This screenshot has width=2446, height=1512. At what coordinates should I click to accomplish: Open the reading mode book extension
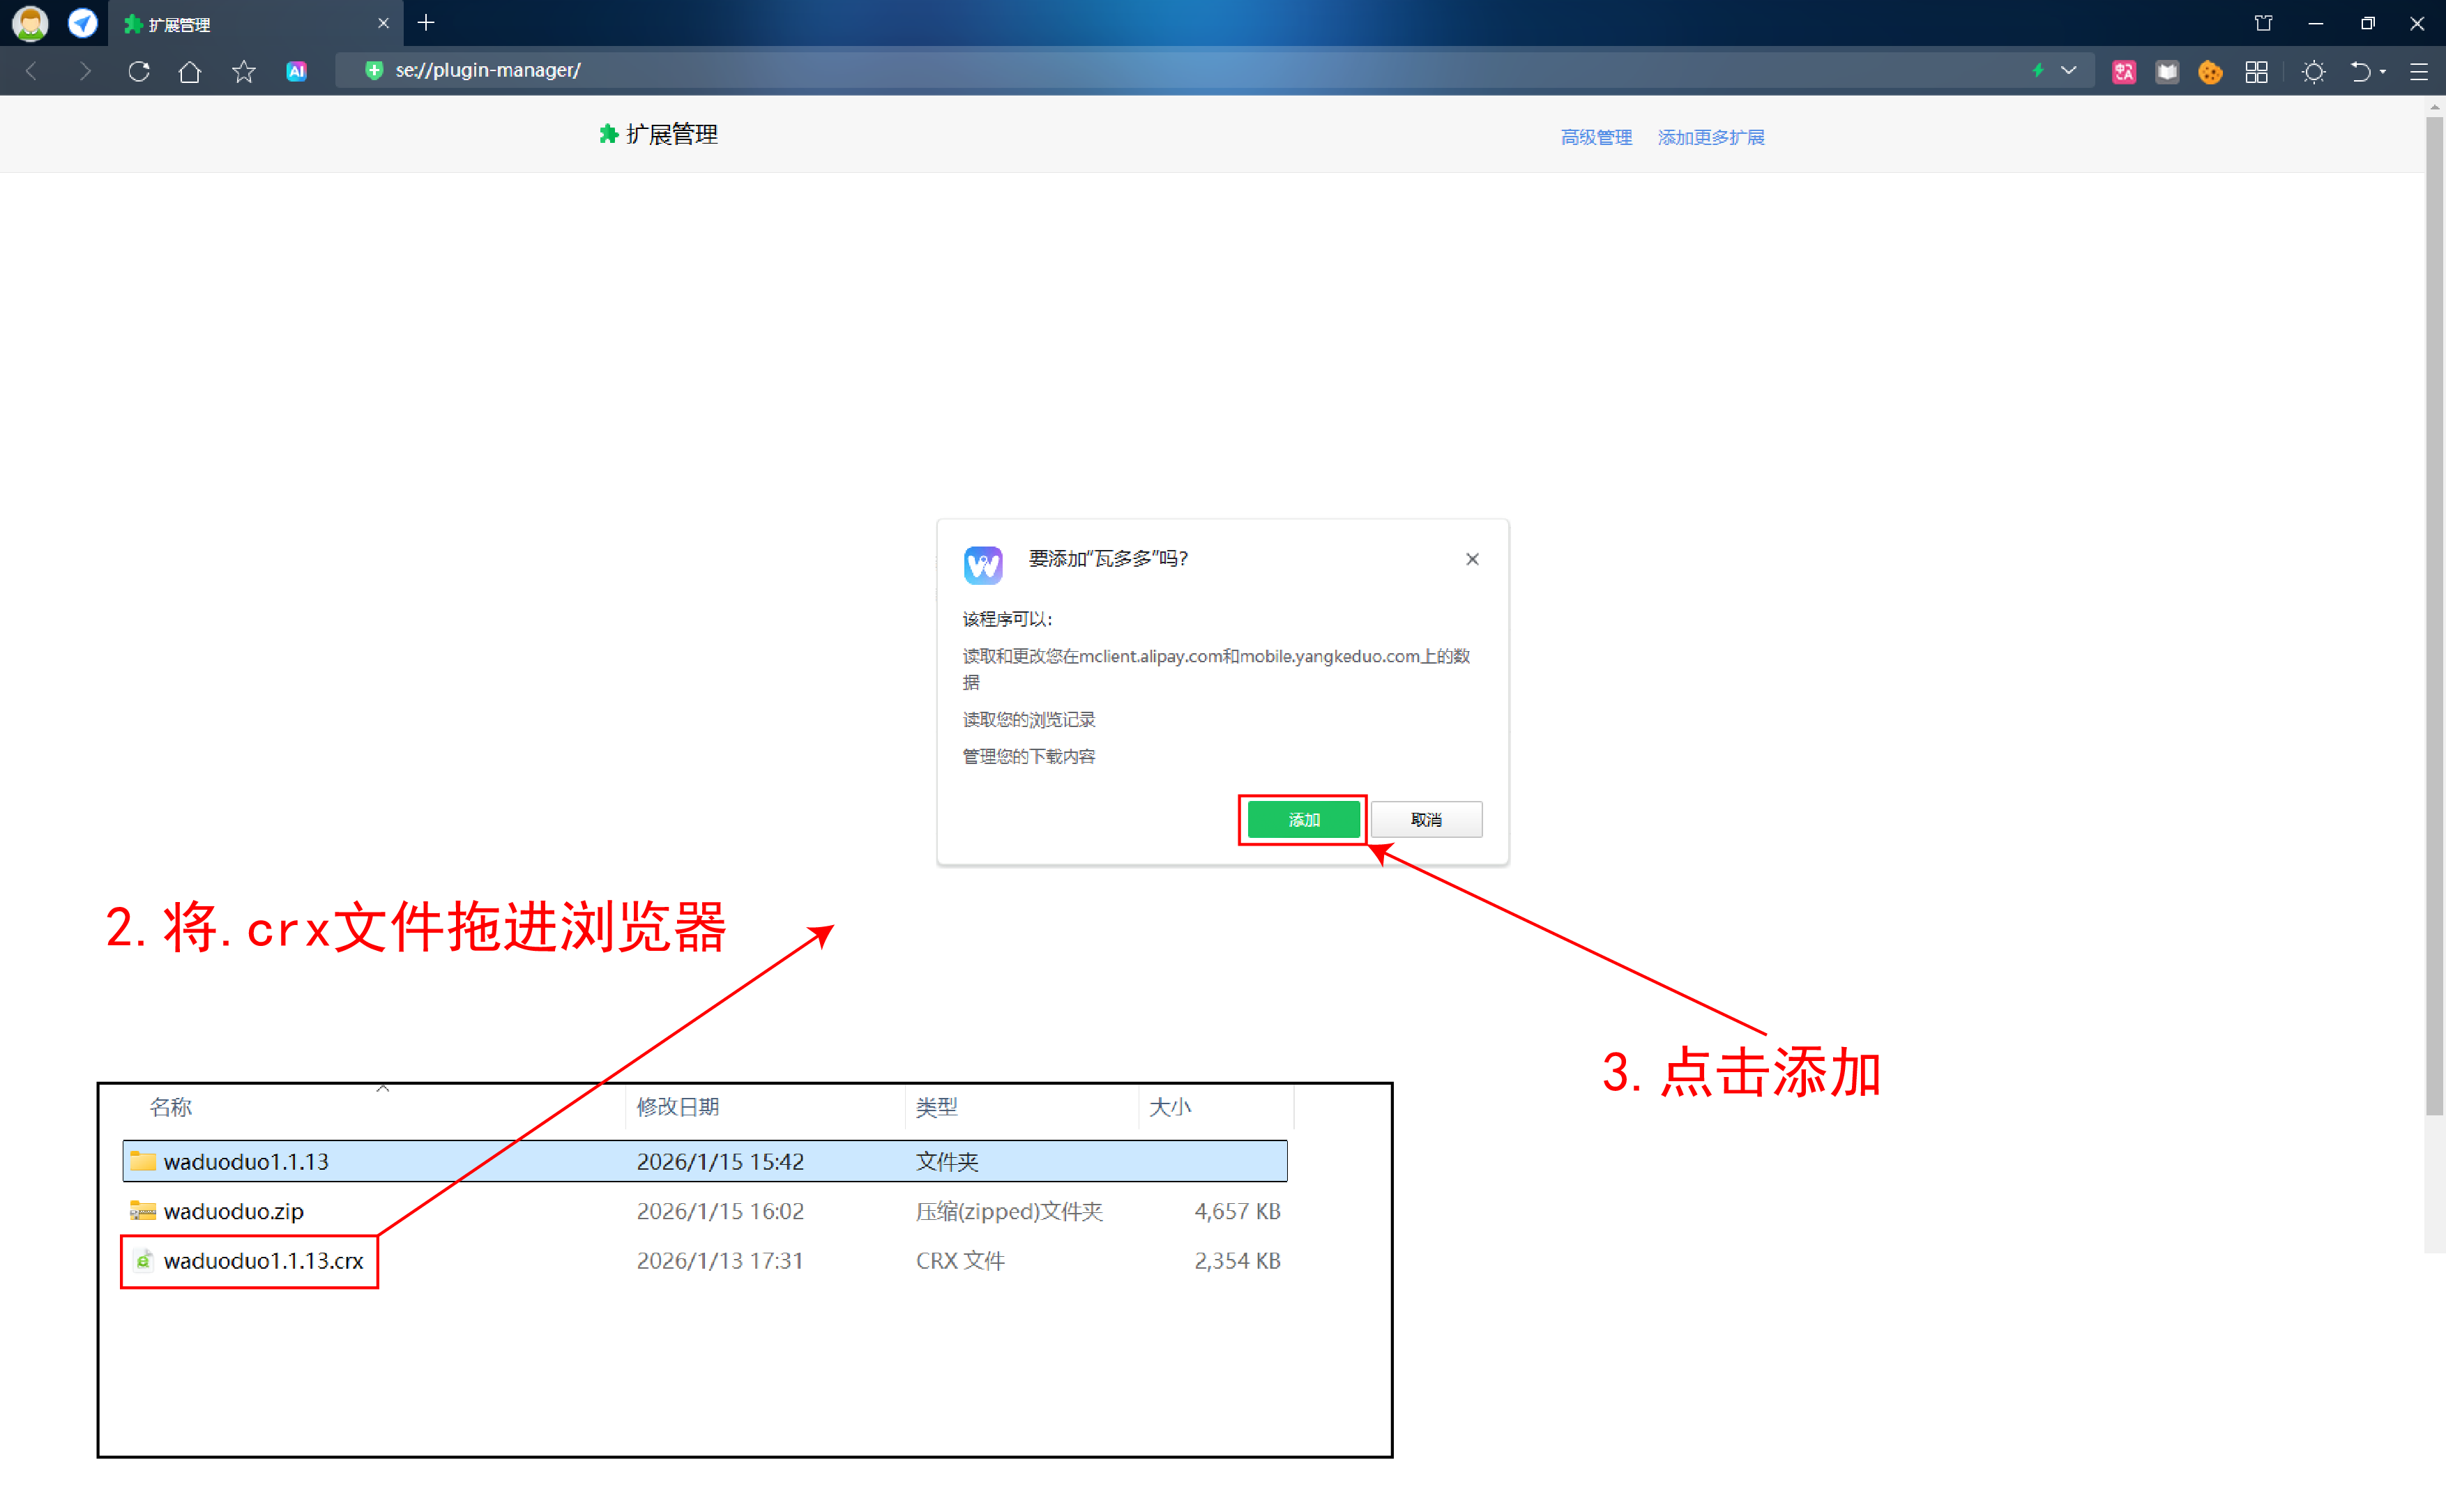pos(2167,72)
